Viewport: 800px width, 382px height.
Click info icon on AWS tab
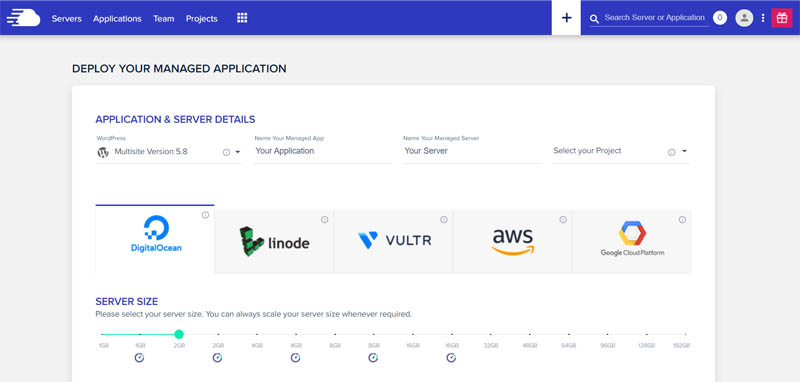[563, 220]
